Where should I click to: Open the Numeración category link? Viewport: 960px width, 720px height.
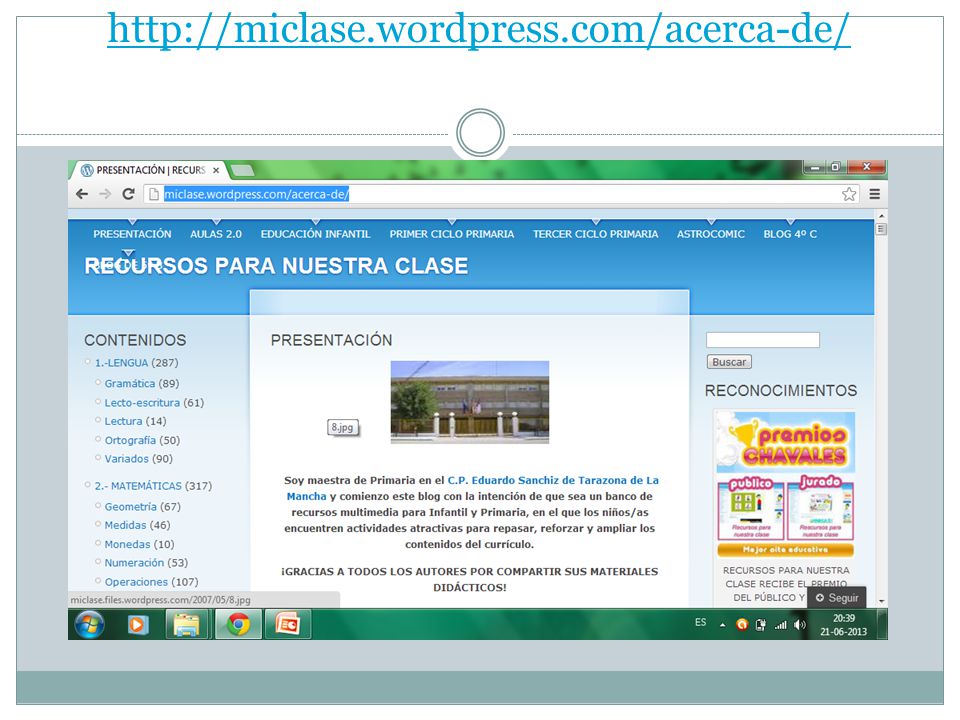pos(134,563)
